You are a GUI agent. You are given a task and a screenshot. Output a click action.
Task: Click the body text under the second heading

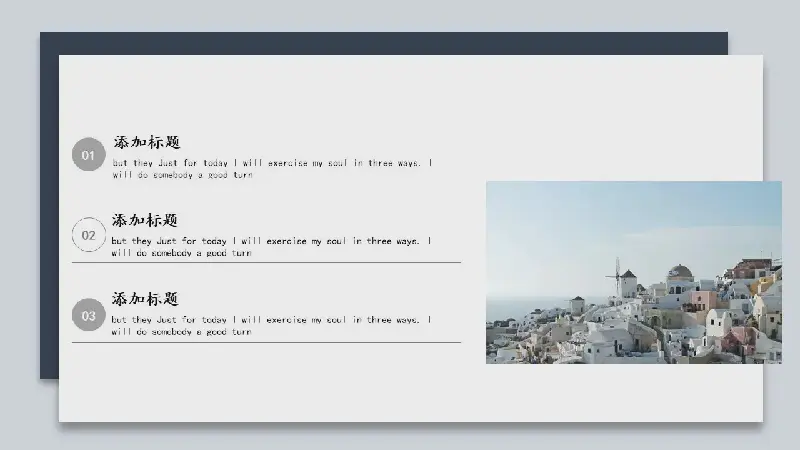tap(272, 246)
